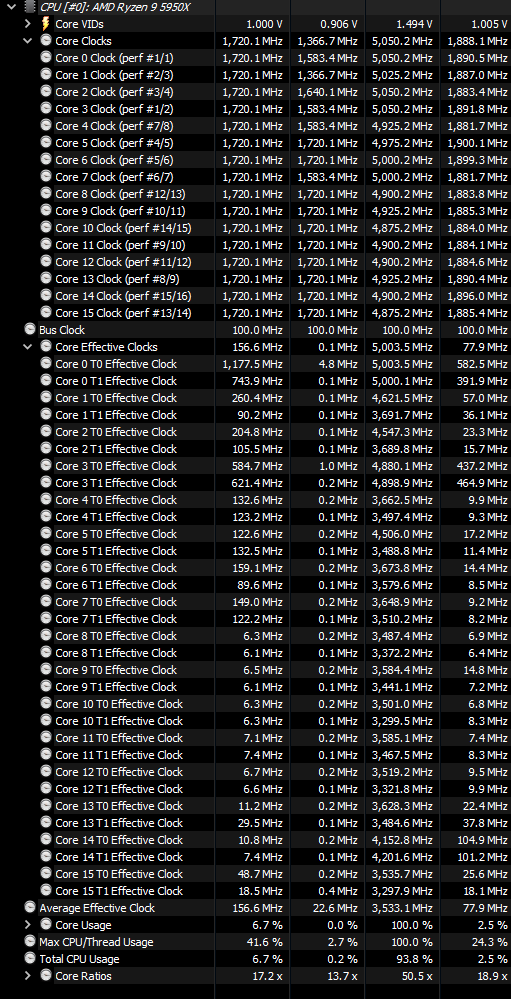This screenshot has height=999, width=511.
Task: Click the icon beside Bus Clock
Action: pos(29,329)
